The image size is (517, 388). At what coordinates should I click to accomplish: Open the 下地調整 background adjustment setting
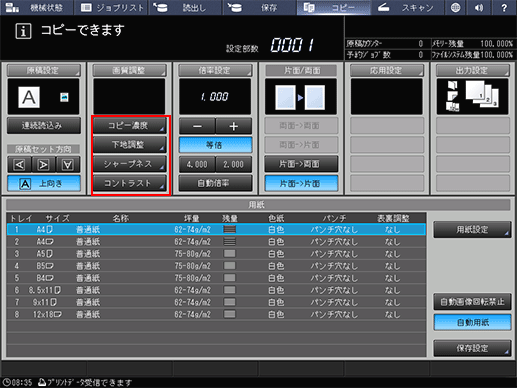[129, 145]
